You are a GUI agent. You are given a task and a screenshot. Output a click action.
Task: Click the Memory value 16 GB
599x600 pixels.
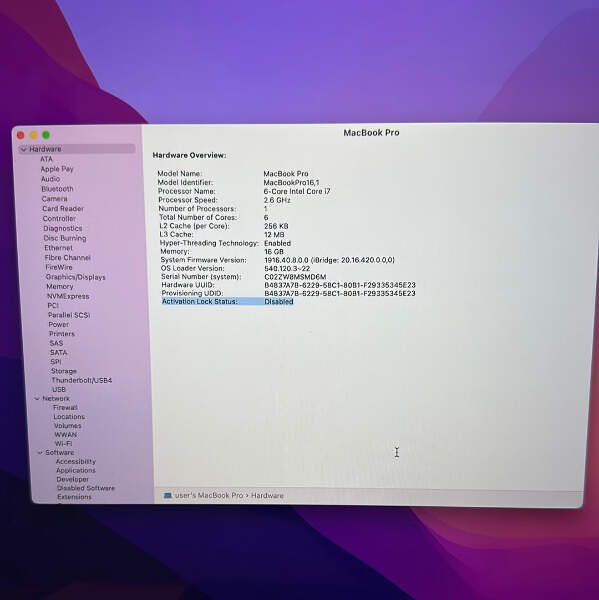pyautogui.click(x=274, y=252)
